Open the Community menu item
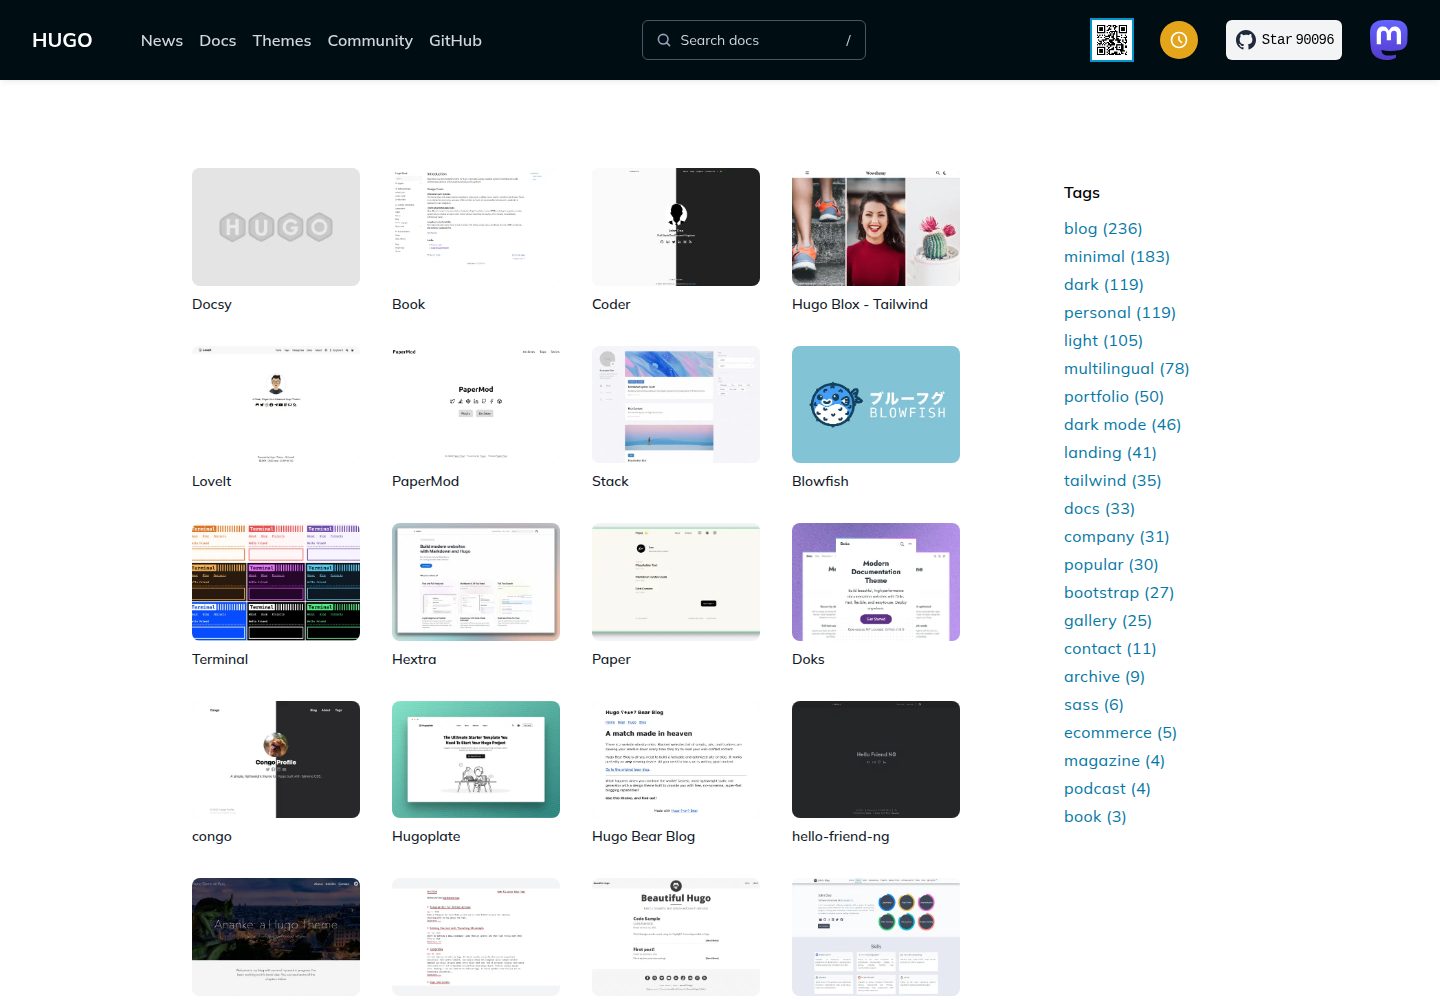 tap(370, 40)
